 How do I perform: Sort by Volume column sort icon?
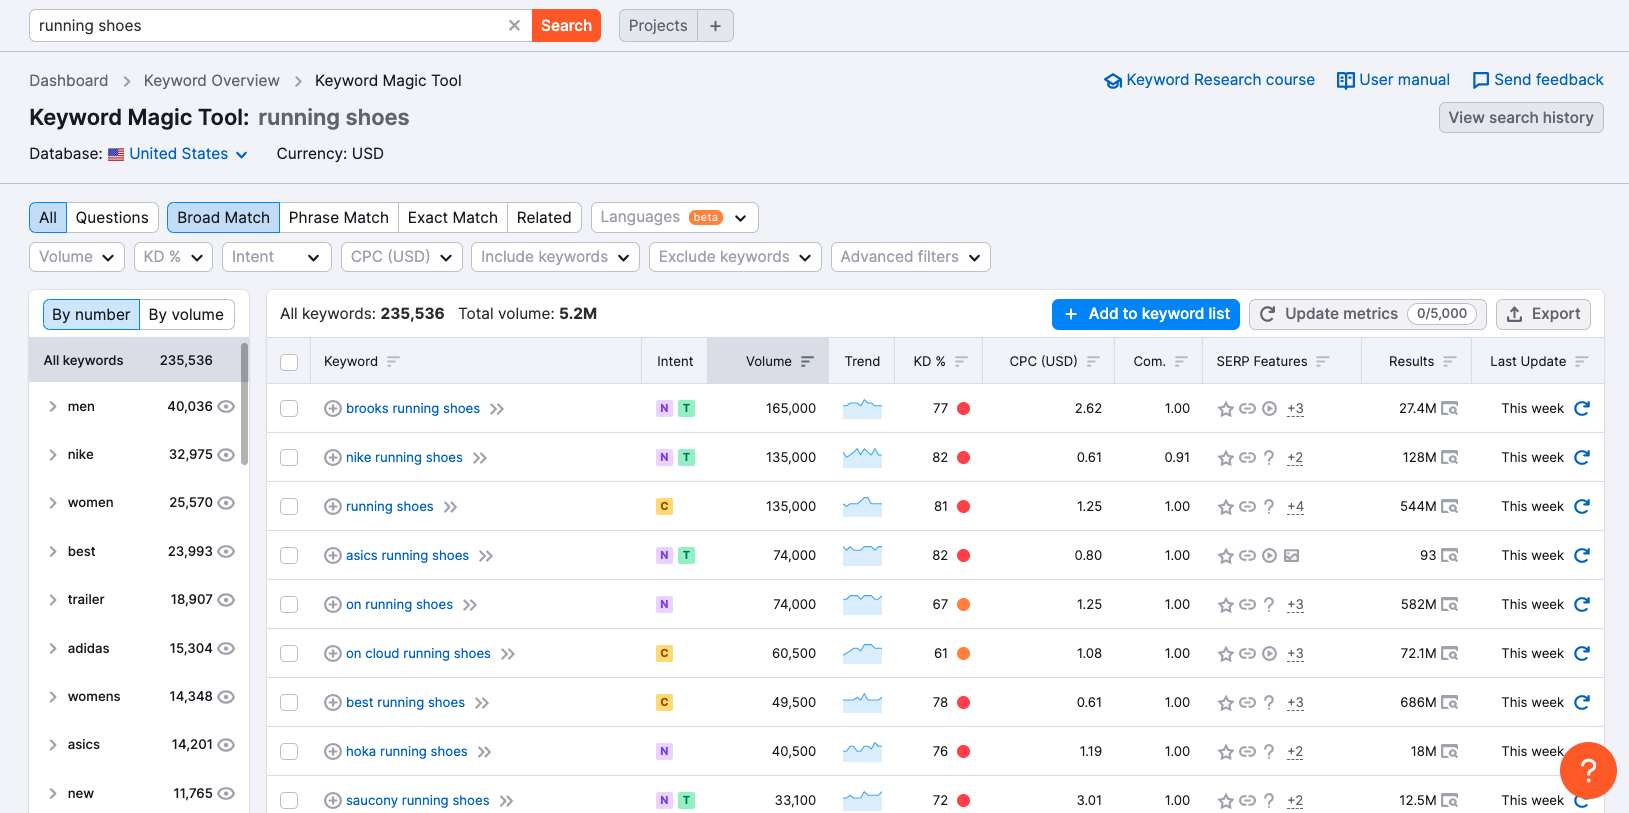(807, 361)
